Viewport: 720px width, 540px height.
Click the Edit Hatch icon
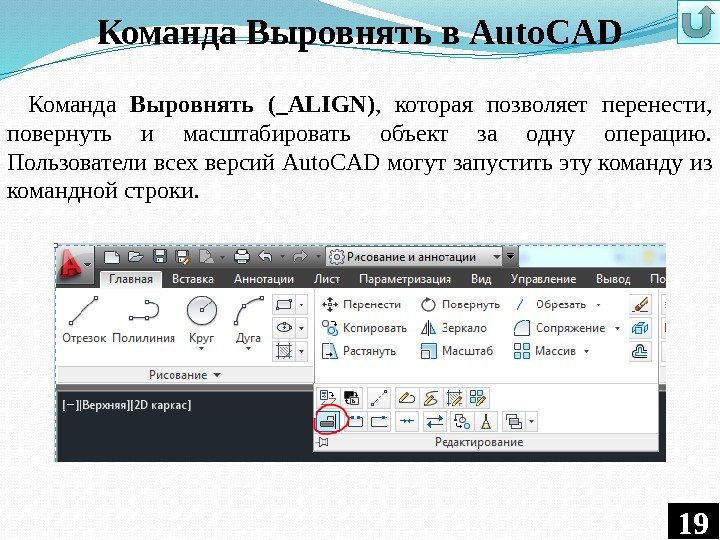[454, 398]
